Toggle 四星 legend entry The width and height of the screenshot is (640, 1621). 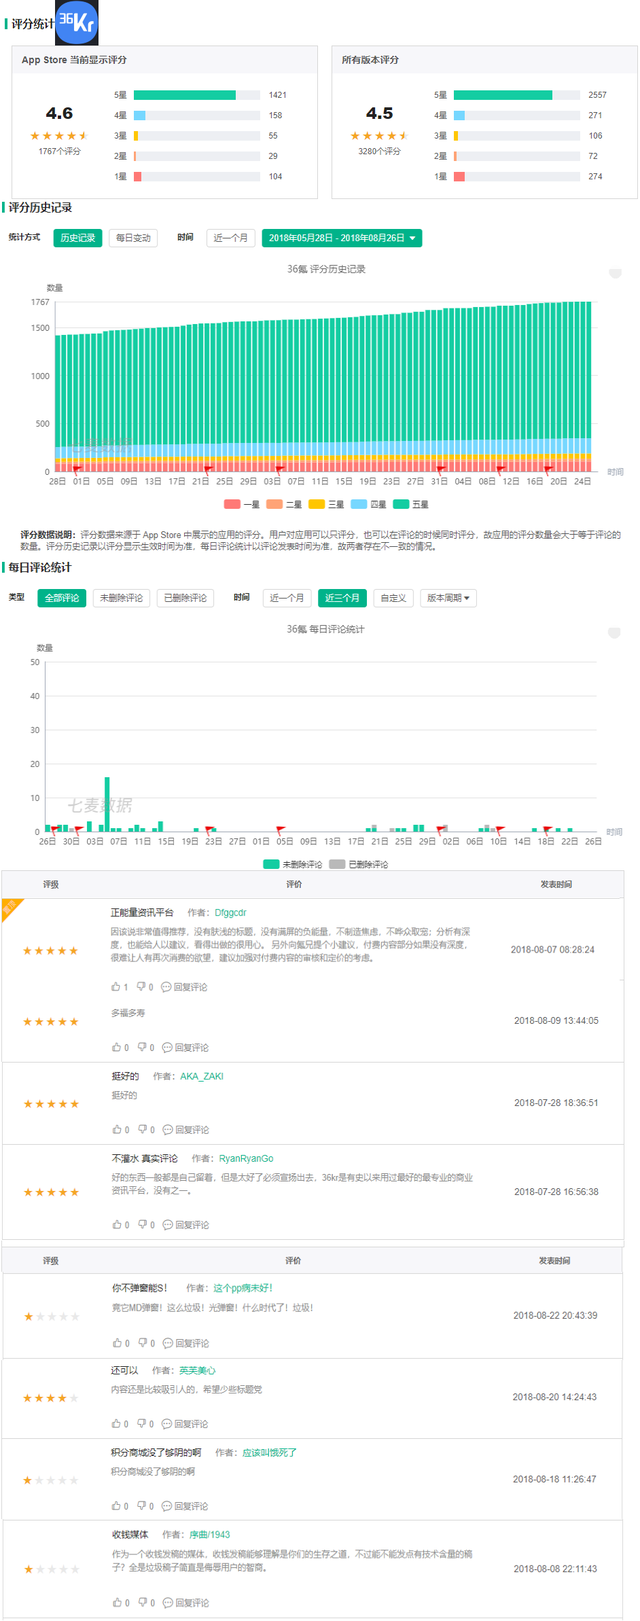pyautogui.click(x=368, y=505)
